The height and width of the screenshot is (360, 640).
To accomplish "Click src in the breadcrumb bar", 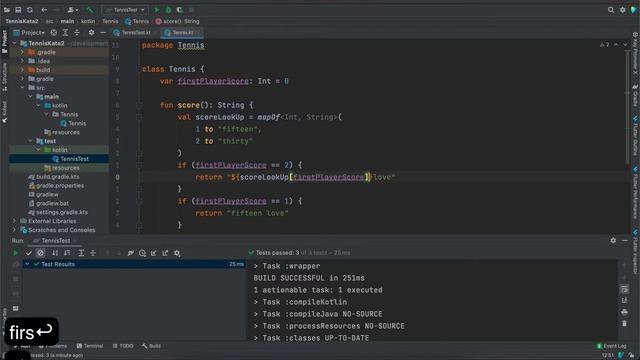I will pos(49,21).
